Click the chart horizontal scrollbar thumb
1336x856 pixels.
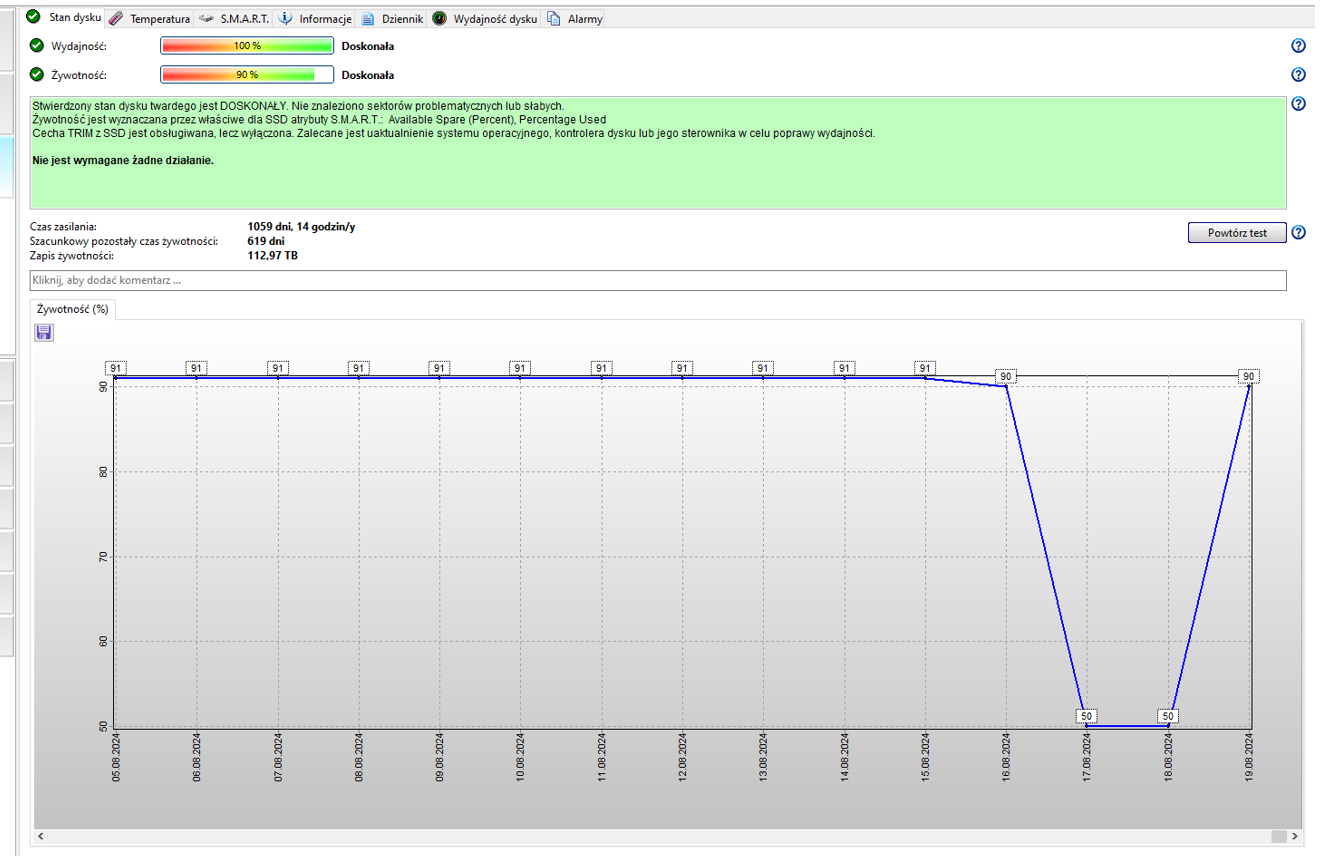tap(1278, 836)
